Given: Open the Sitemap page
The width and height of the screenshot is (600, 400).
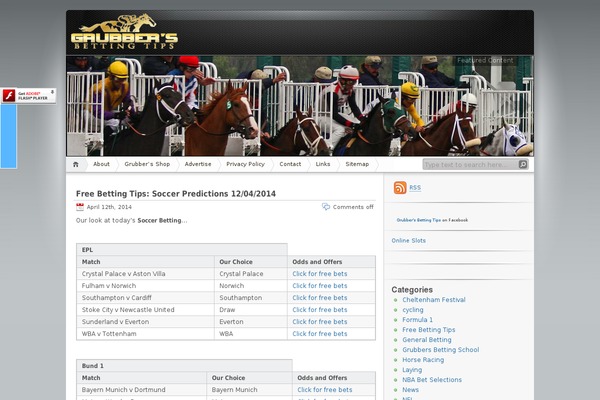Looking at the screenshot, I should 357,164.
